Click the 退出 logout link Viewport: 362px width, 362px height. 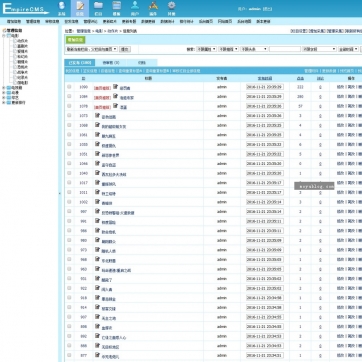click(267, 9)
